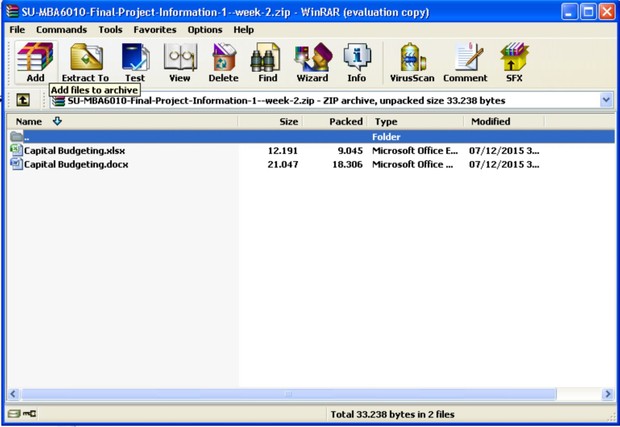The image size is (620, 427).
Task: Open the Commands menu
Action: pyautogui.click(x=61, y=30)
